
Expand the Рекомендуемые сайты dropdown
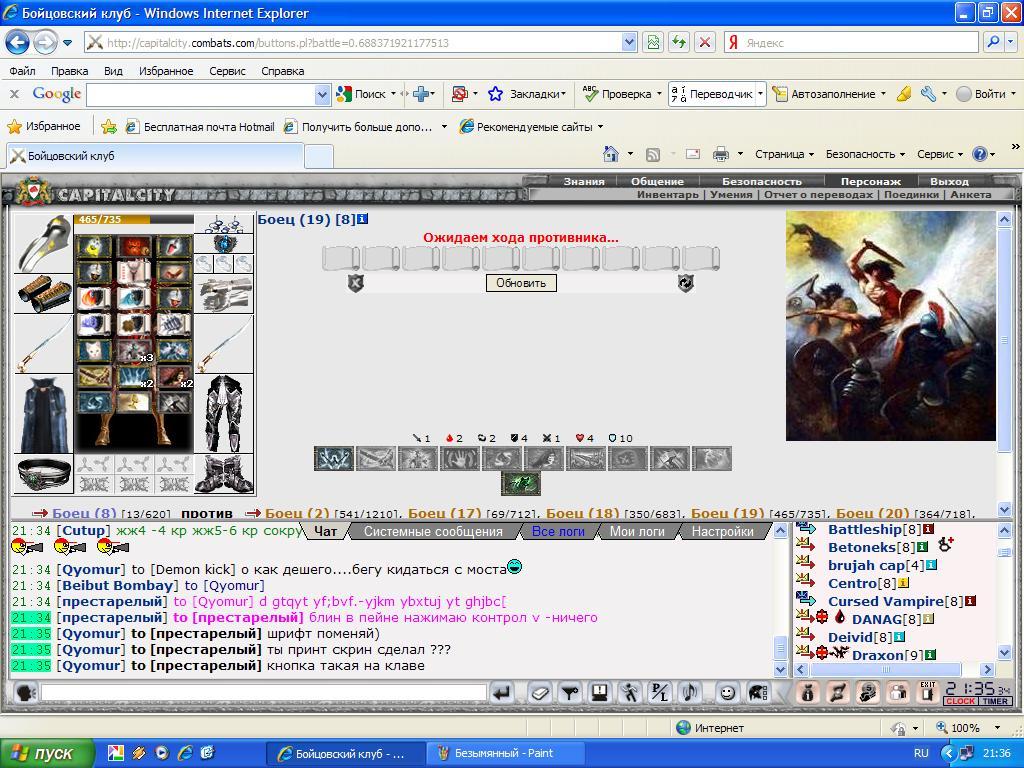pos(600,127)
